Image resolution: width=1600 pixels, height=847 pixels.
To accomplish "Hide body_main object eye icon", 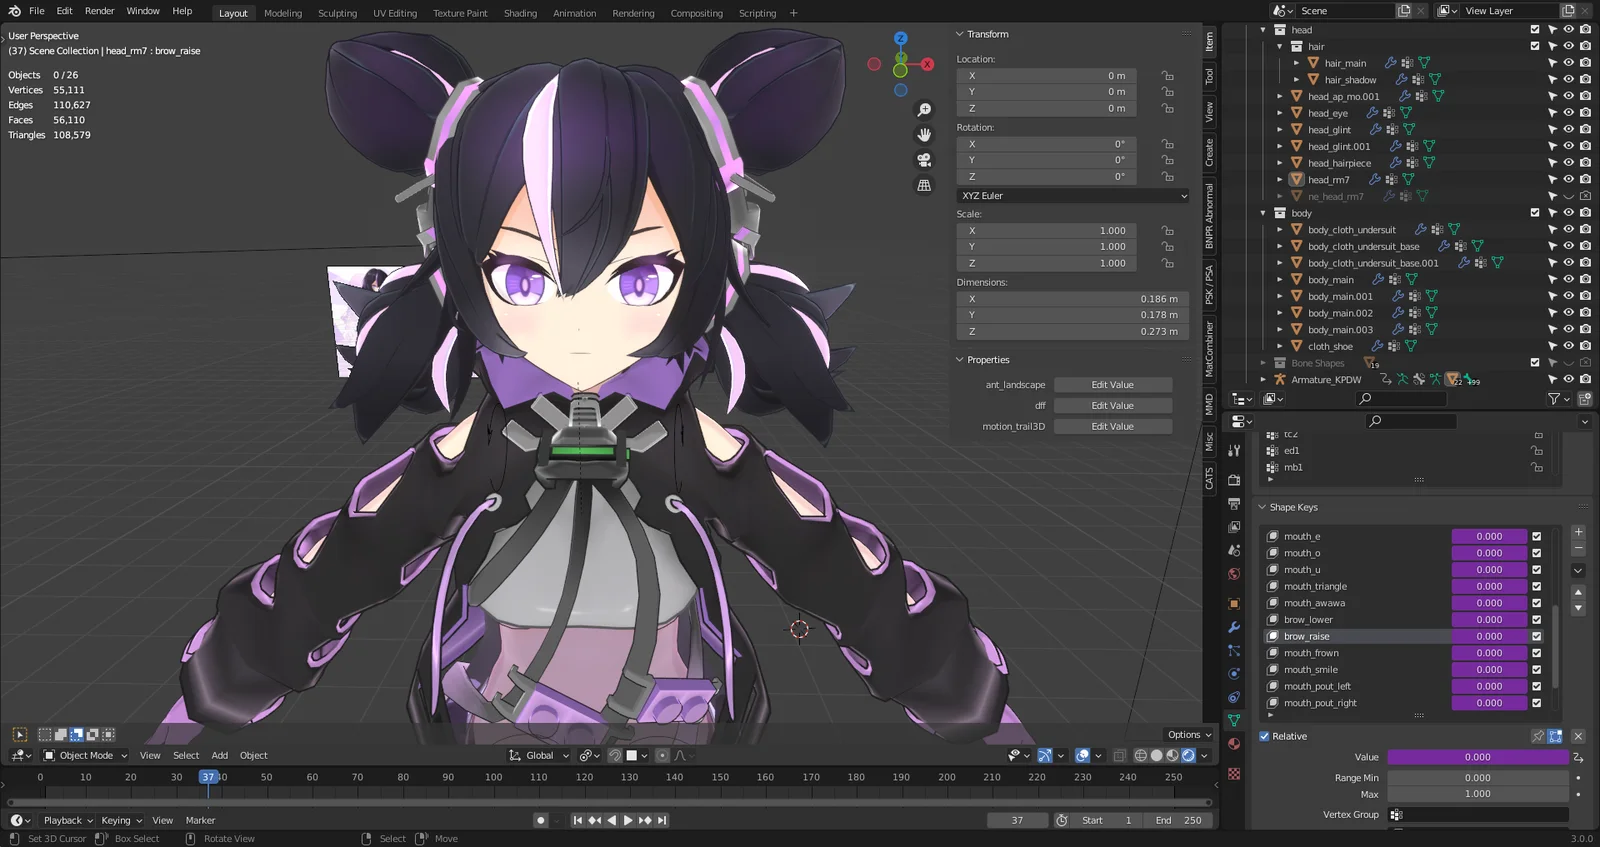I will pos(1569,280).
